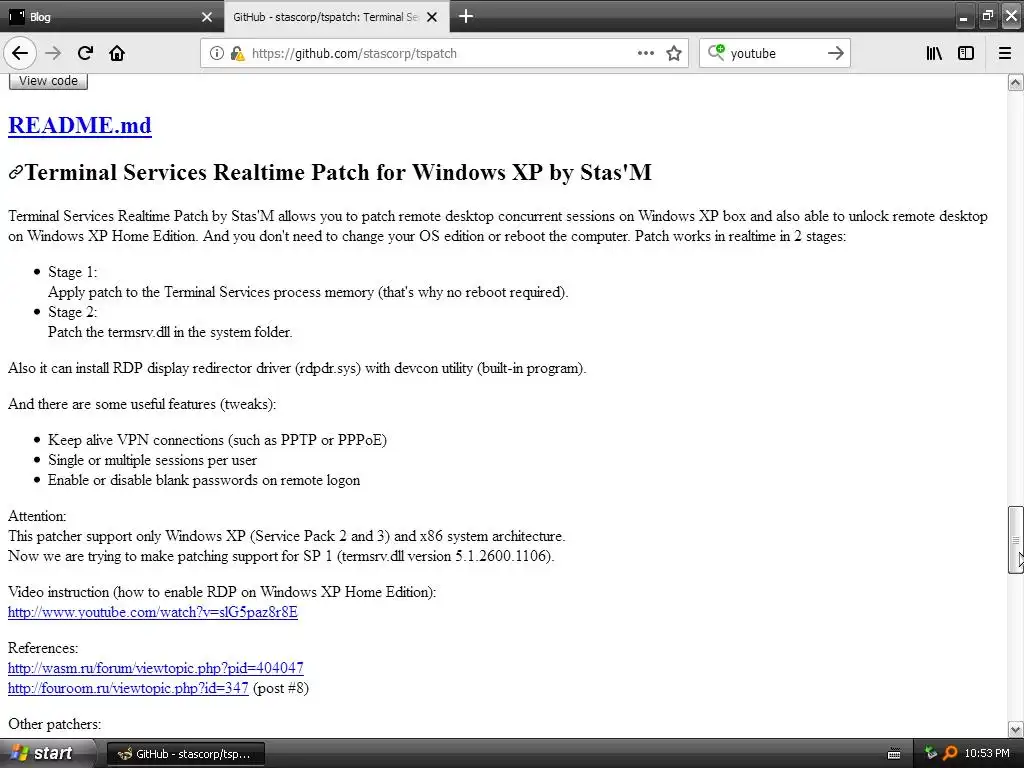Screen dimensions: 1024x768
Task: Click 'Single or multiple sessions per user'
Action: (x=152, y=460)
